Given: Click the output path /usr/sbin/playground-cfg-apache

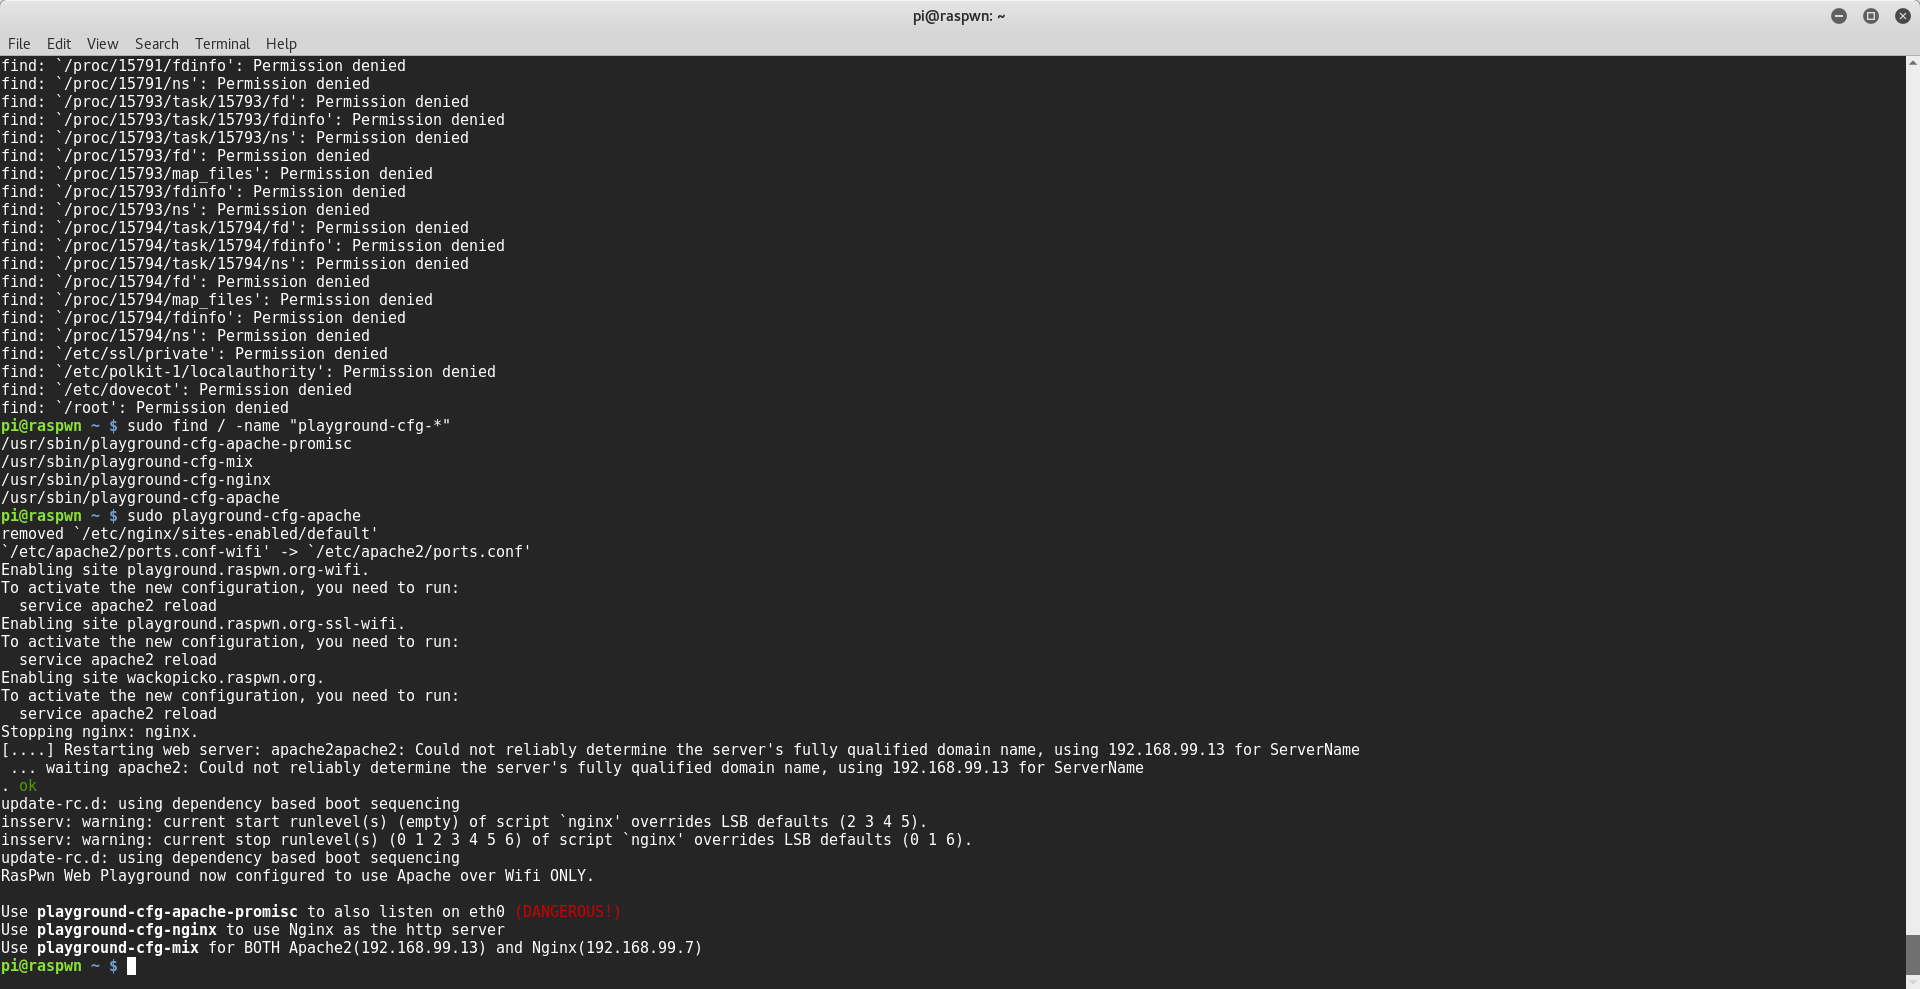Looking at the screenshot, I should (x=140, y=498).
